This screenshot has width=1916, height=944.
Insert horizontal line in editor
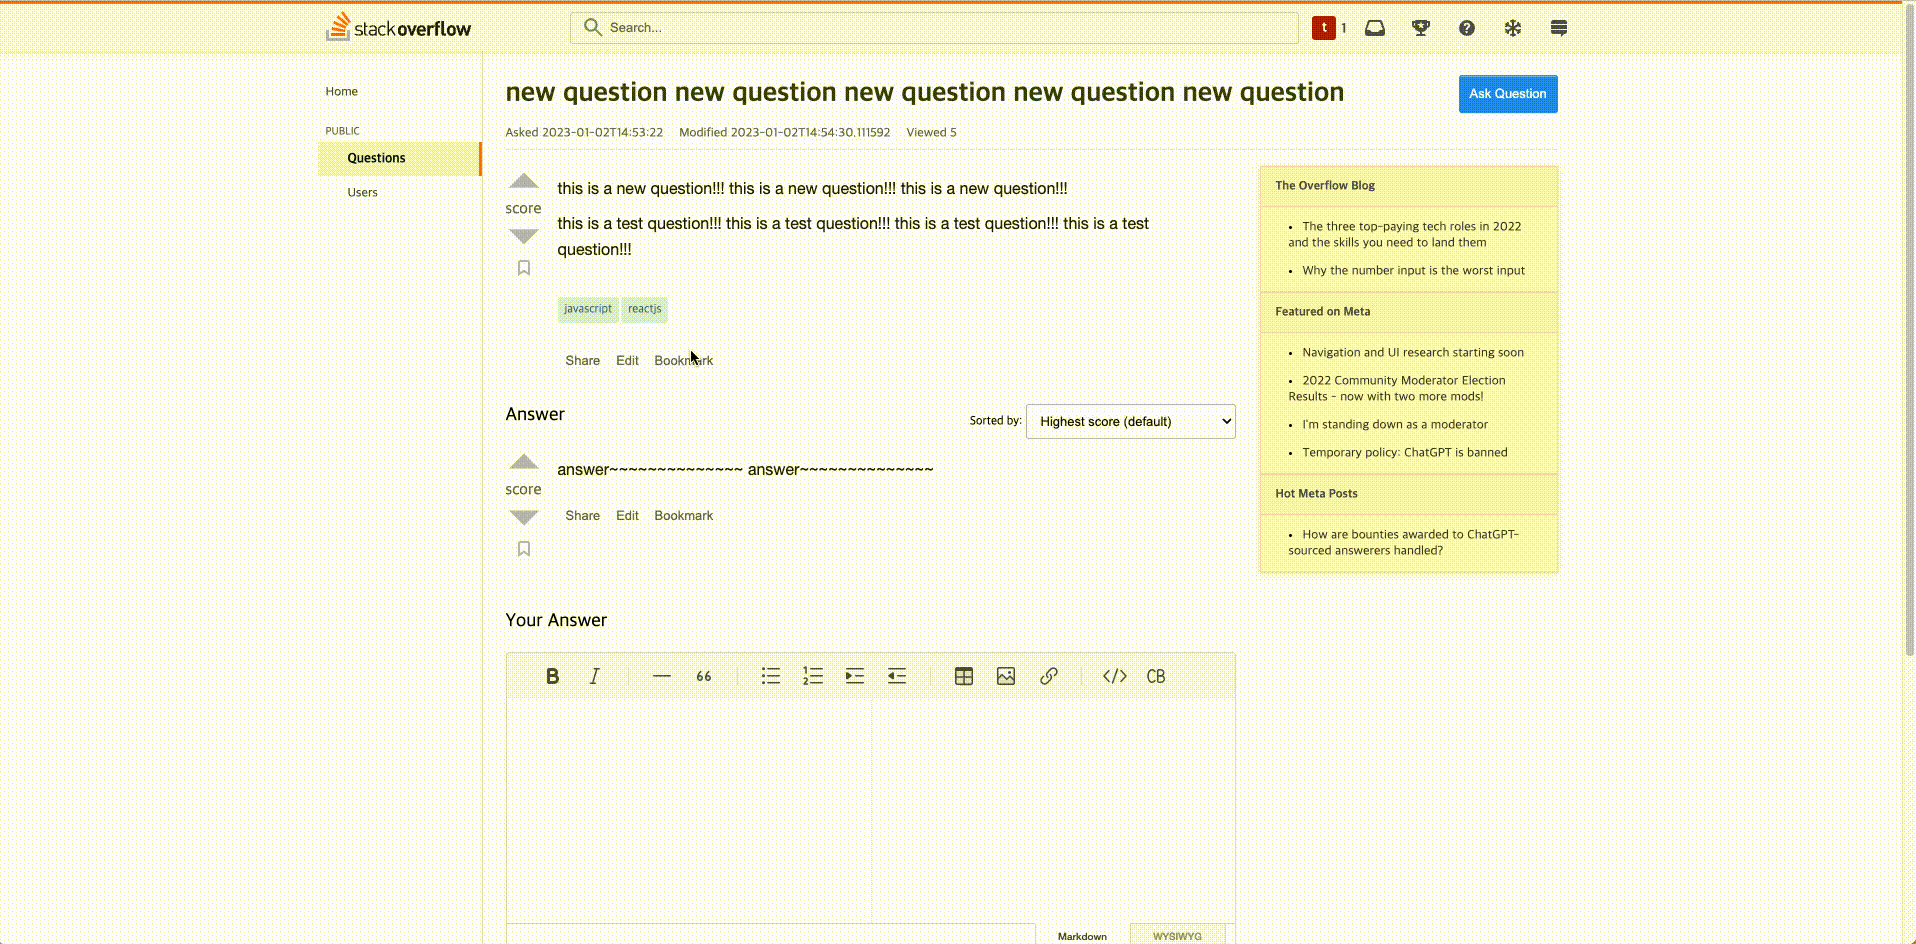[x=661, y=676]
